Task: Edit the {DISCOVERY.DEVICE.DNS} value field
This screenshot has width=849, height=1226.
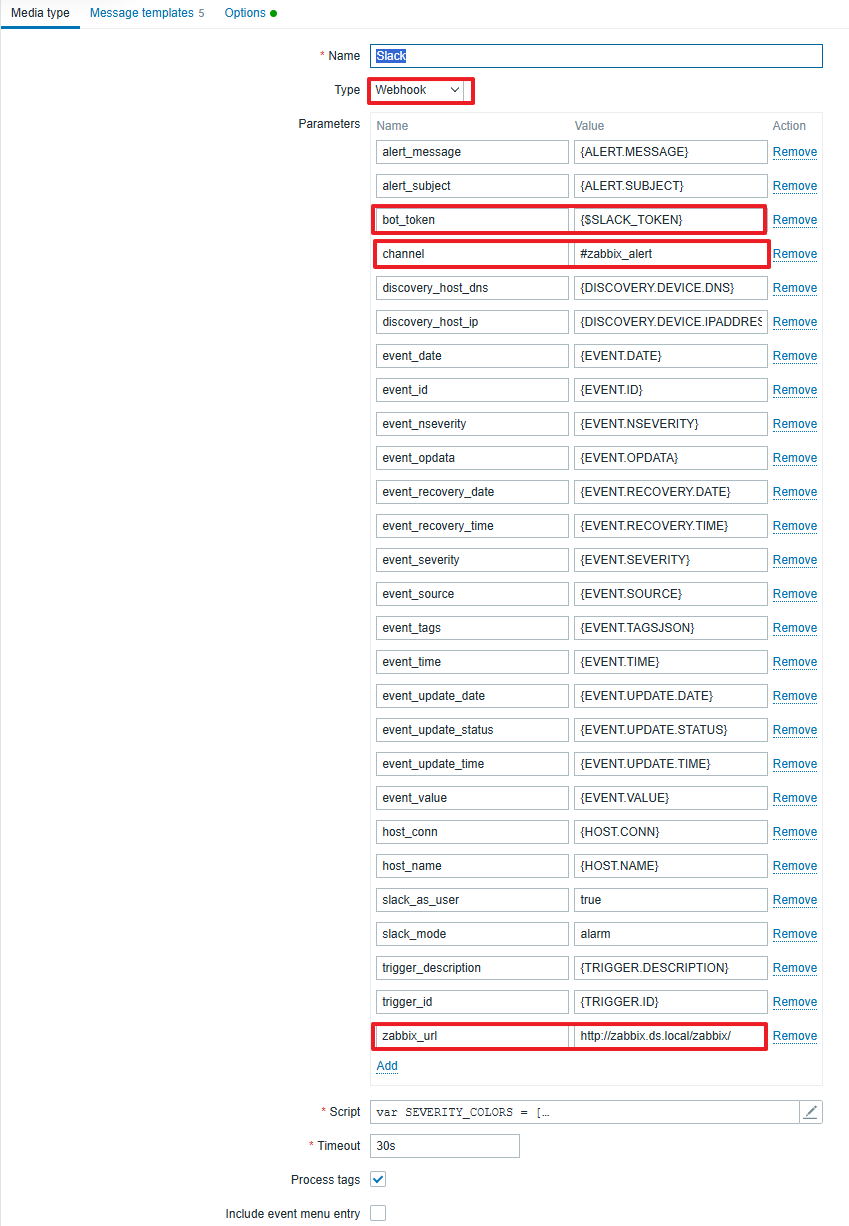Action: [x=671, y=288]
